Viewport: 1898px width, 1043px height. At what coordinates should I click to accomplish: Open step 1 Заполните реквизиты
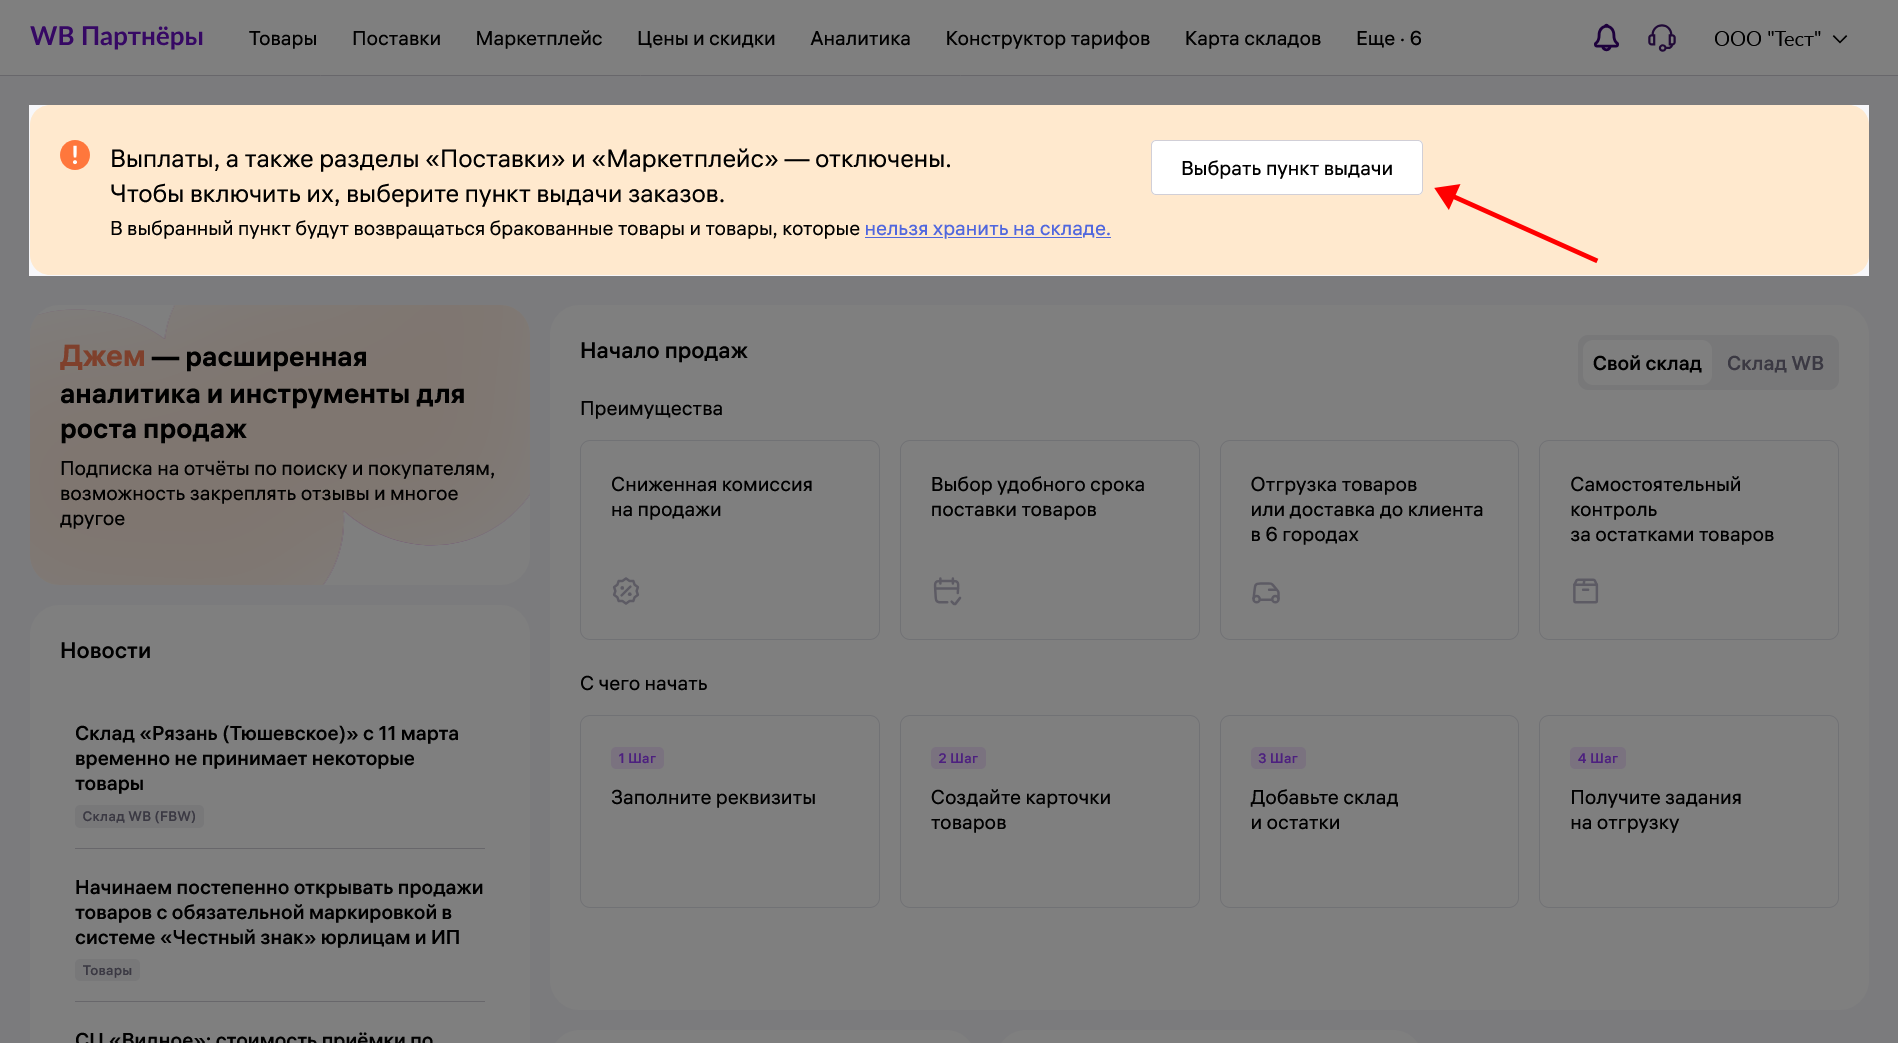click(729, 811)
